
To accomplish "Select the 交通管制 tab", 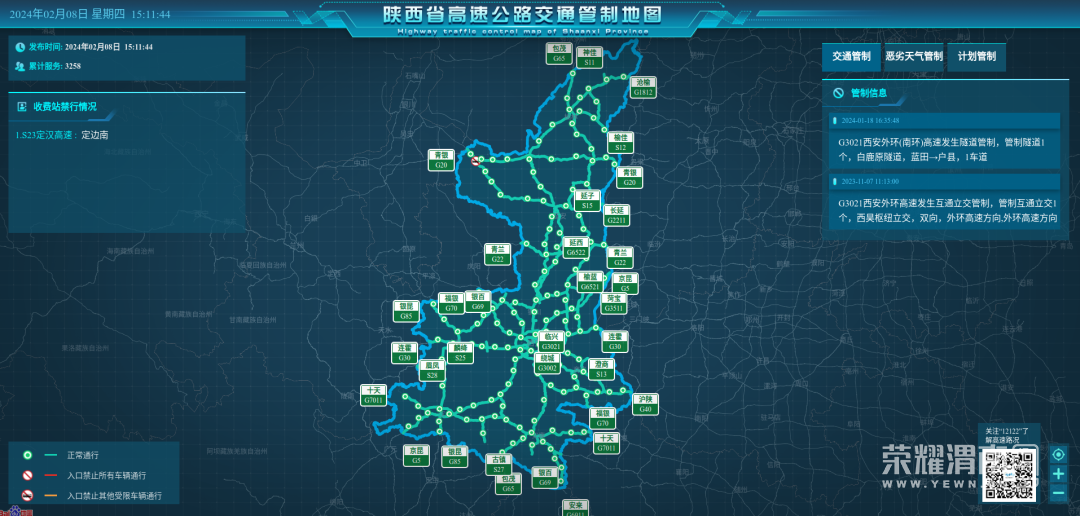I will click(851, 57).
